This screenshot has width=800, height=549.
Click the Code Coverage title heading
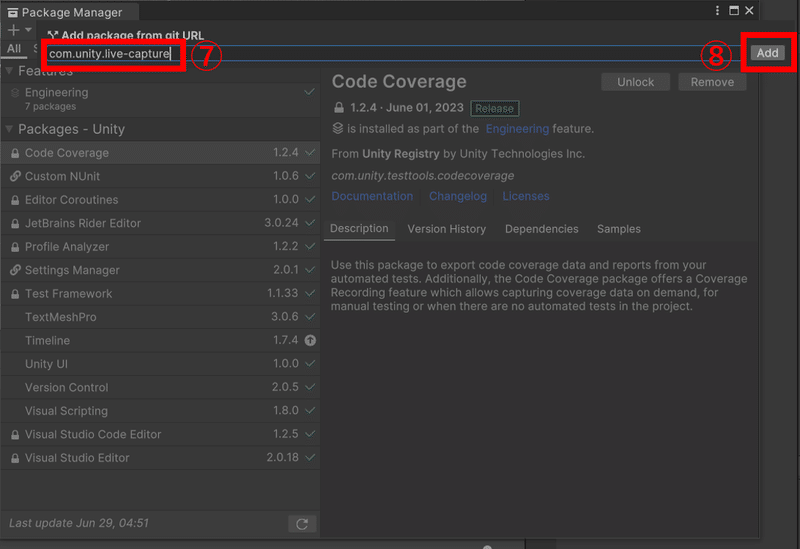coord(399,82)
